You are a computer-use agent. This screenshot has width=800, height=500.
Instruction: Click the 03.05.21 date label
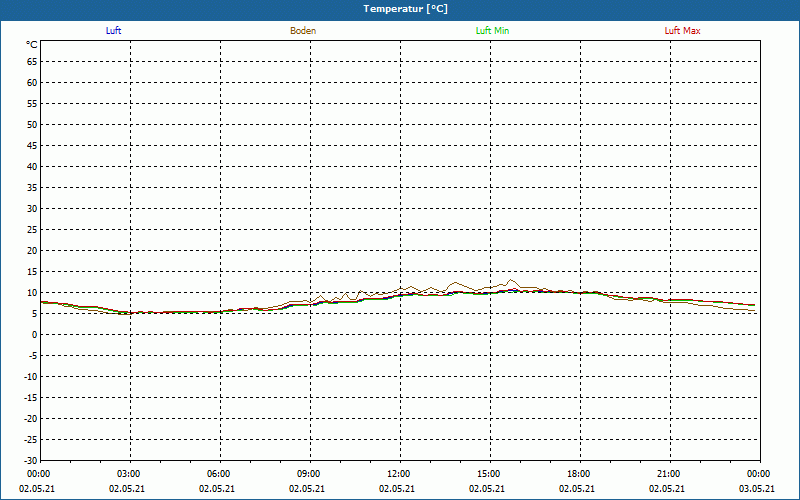pos(757,489)
